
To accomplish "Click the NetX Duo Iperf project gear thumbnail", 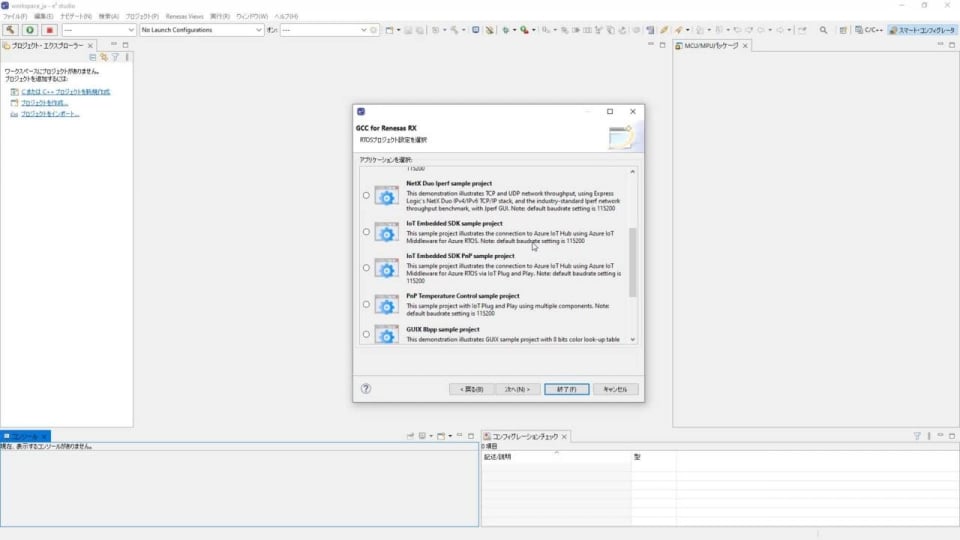I will pyautogui.click(x=386, y=196).
